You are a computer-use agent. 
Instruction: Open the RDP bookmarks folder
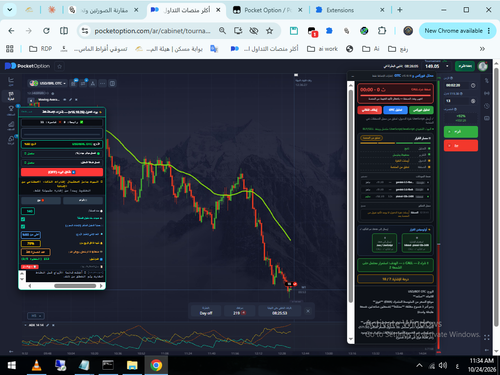(40, 49)
